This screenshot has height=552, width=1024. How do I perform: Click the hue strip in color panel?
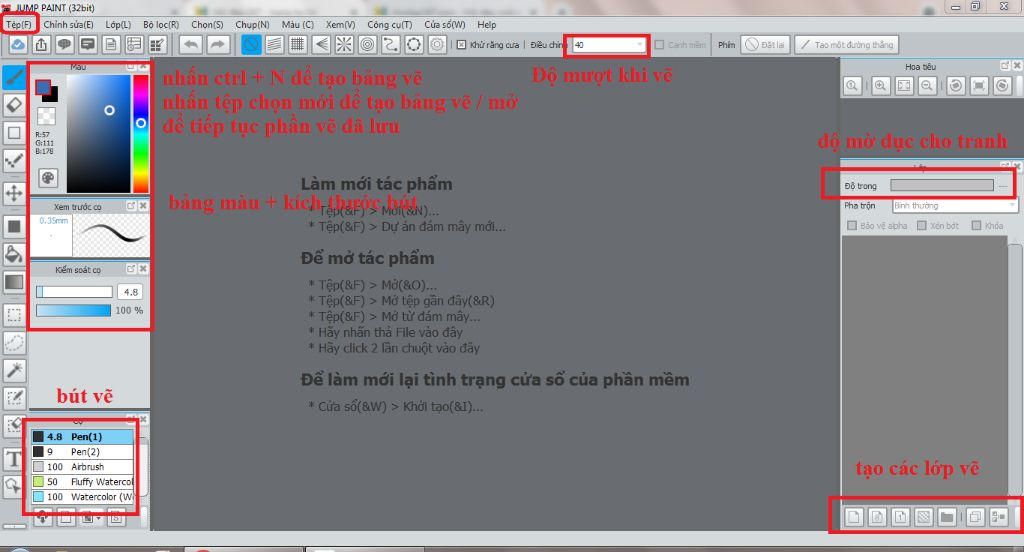click(140, 133)
